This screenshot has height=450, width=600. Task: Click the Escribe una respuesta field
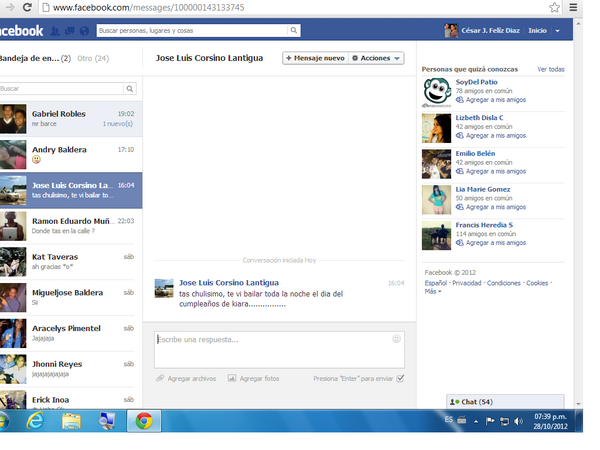click(279, 350)
